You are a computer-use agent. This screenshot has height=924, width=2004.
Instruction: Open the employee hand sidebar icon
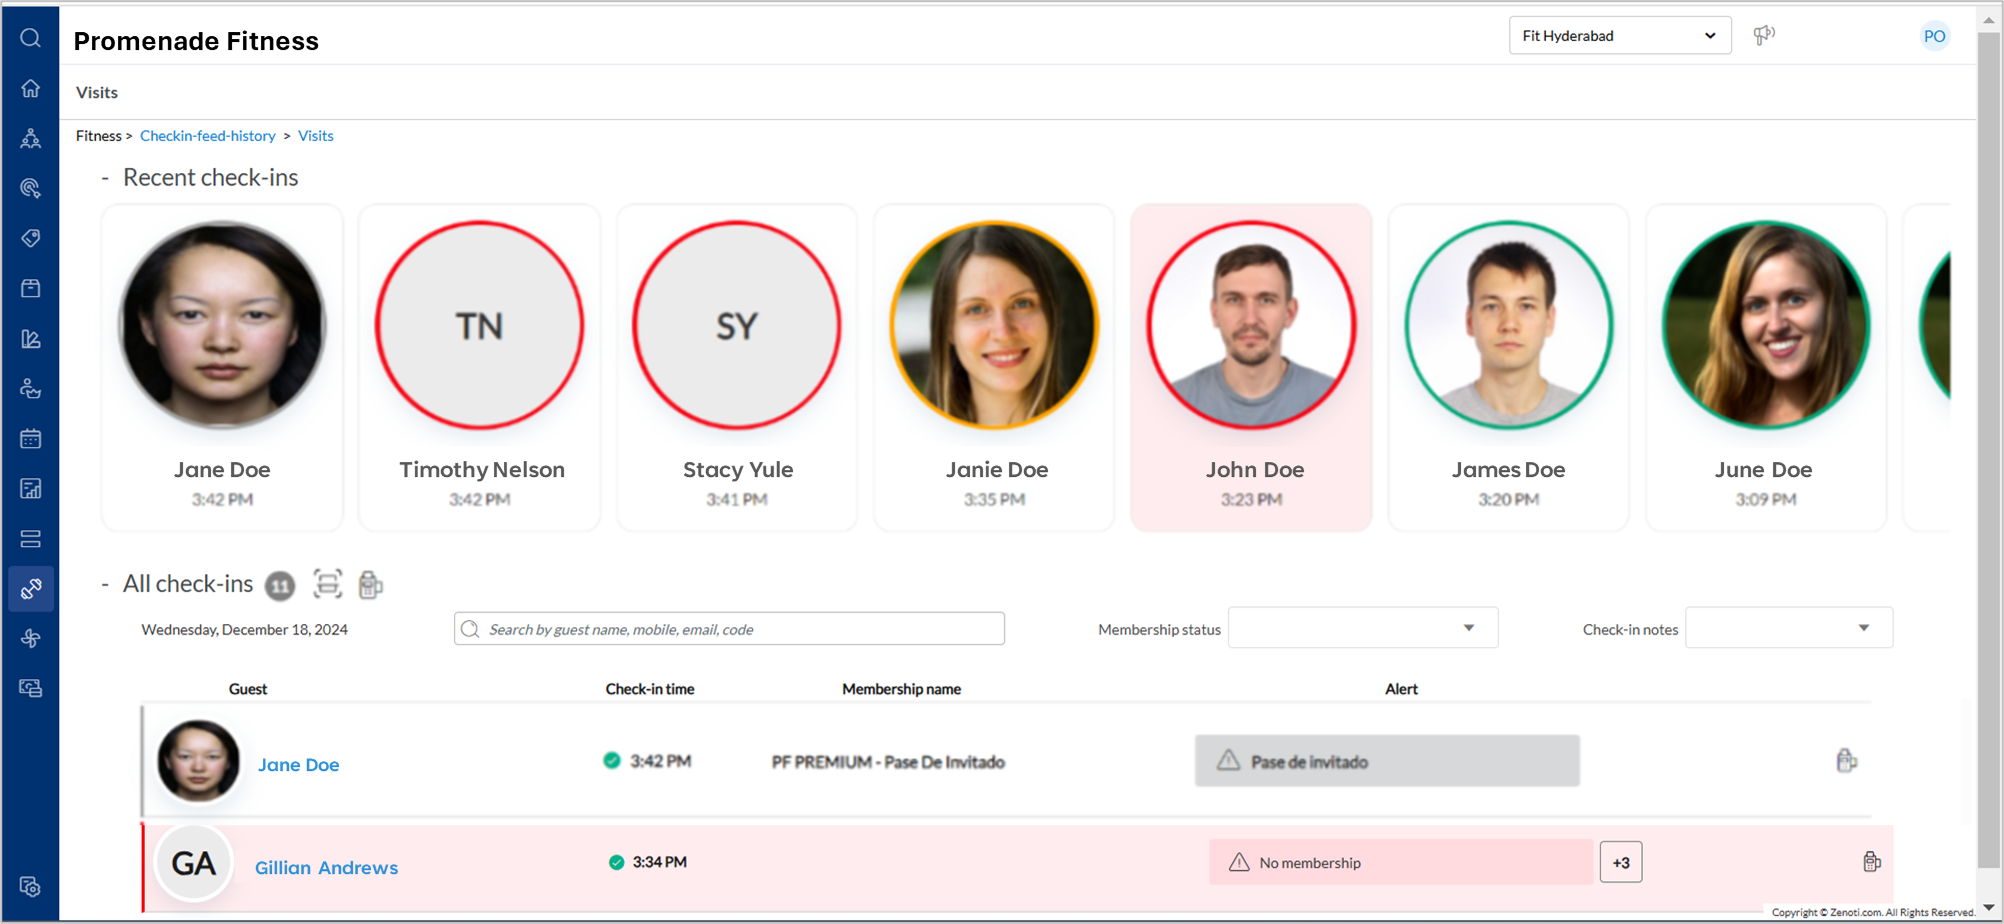pyautogui.click(x=31, y=389)
